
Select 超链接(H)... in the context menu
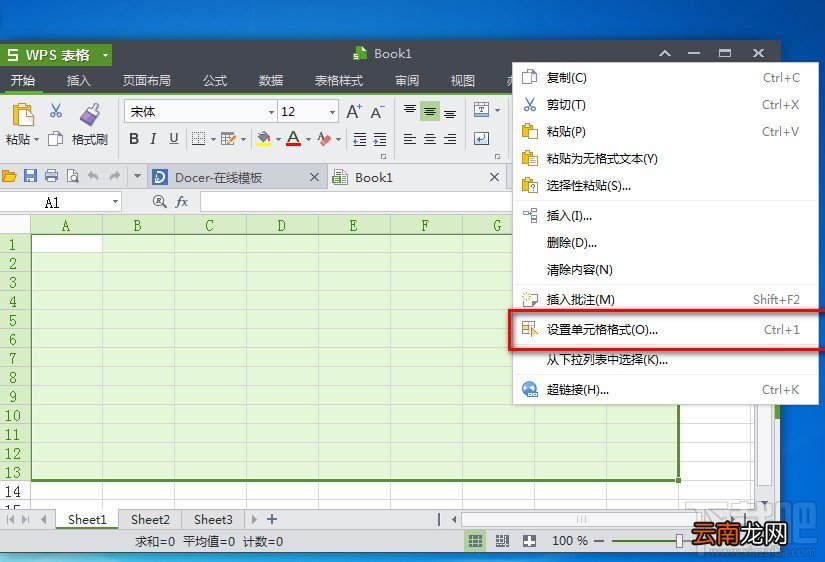pos(665,390)
